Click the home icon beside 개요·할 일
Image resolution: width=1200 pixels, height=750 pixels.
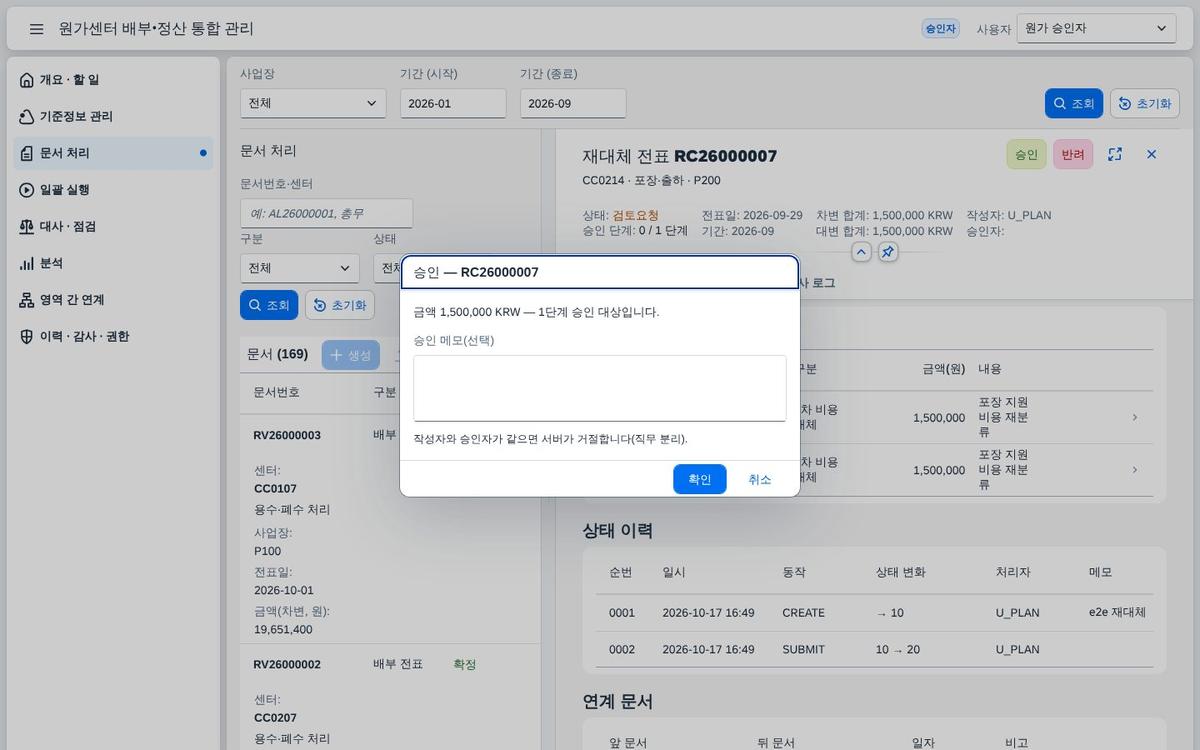coord(27,80)
